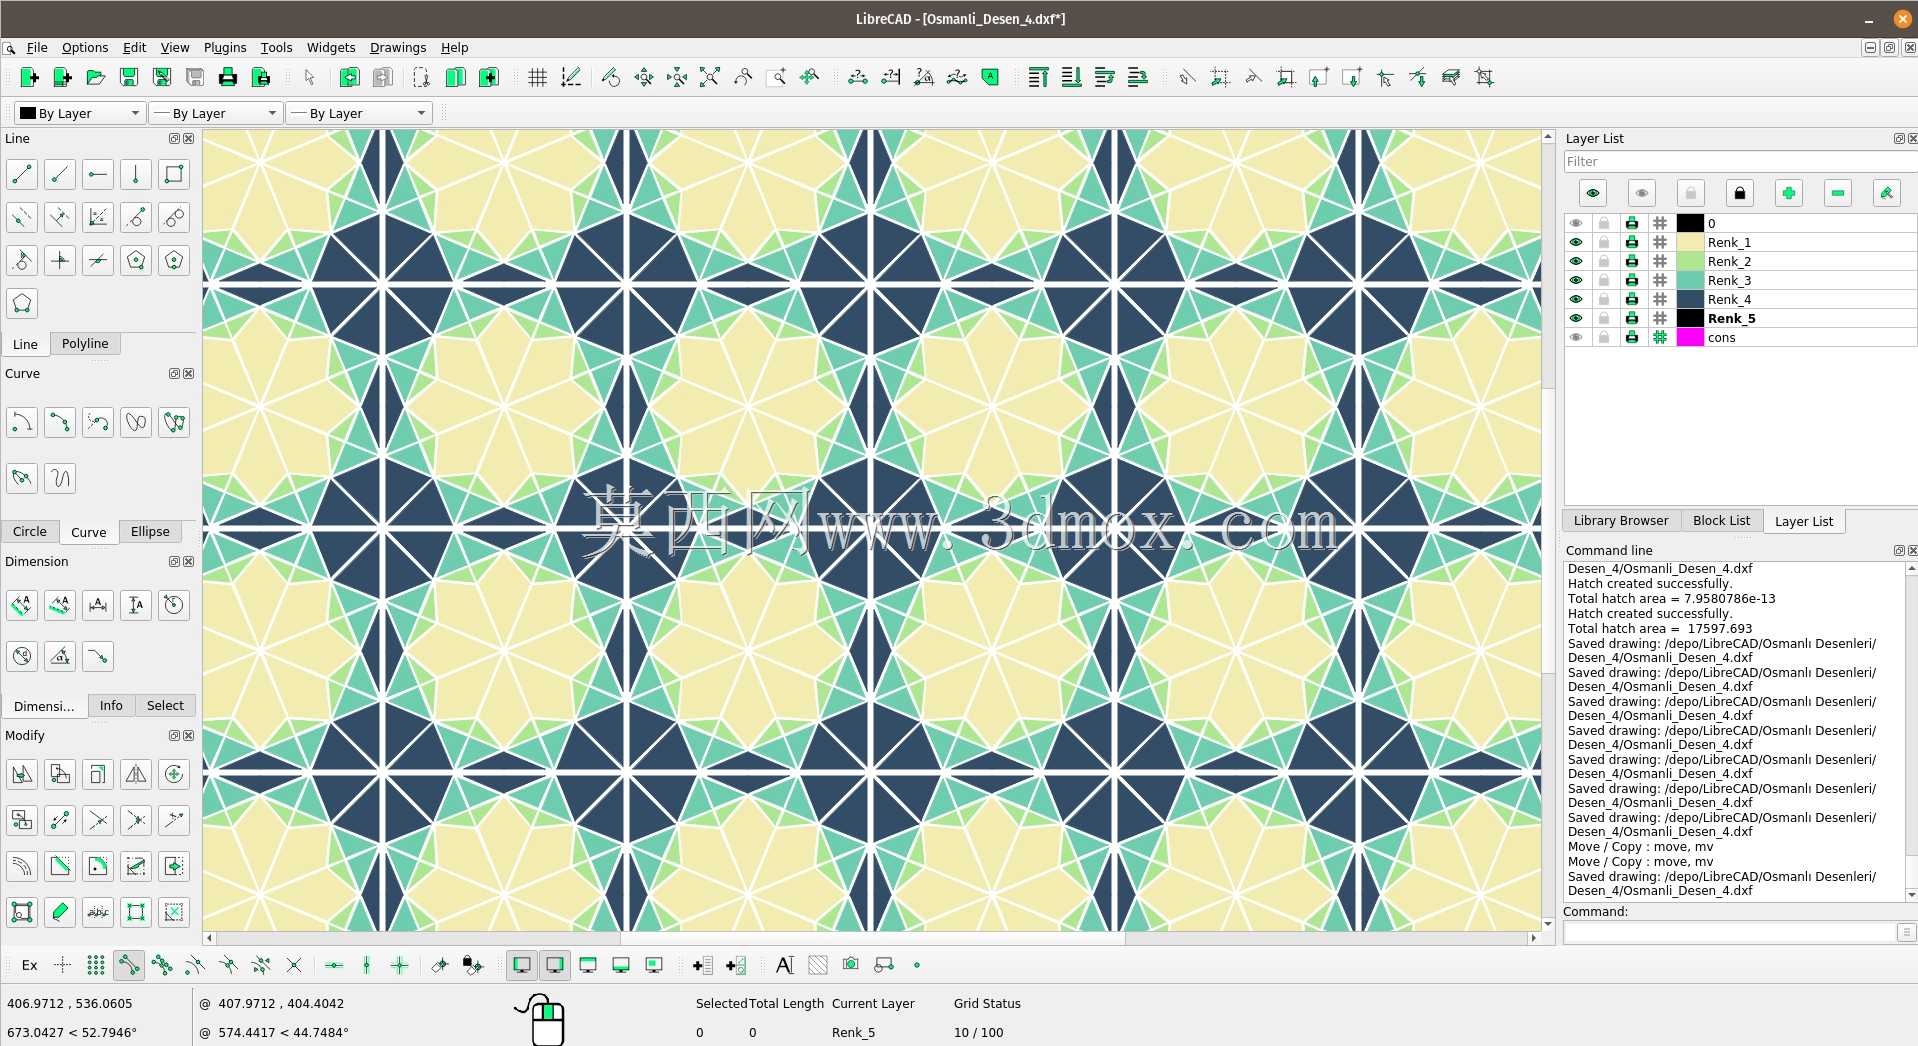Toggle the grid display icon
The height and width of the screenshot is (1046, 1918).
(x=537, y=77)
